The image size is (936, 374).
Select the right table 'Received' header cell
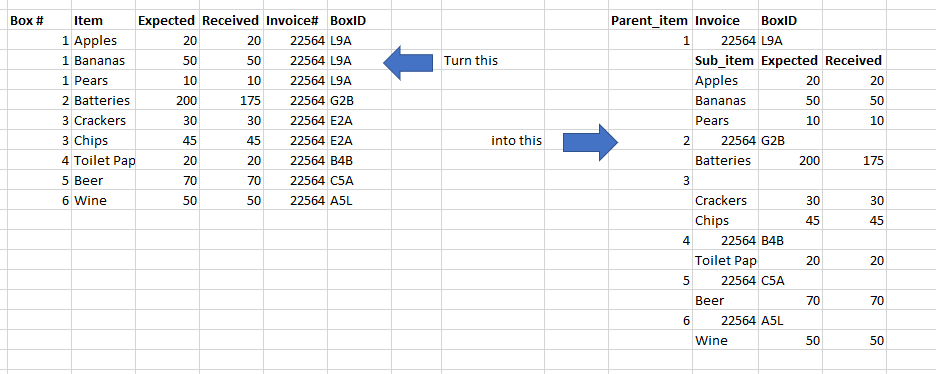point(855,61)
